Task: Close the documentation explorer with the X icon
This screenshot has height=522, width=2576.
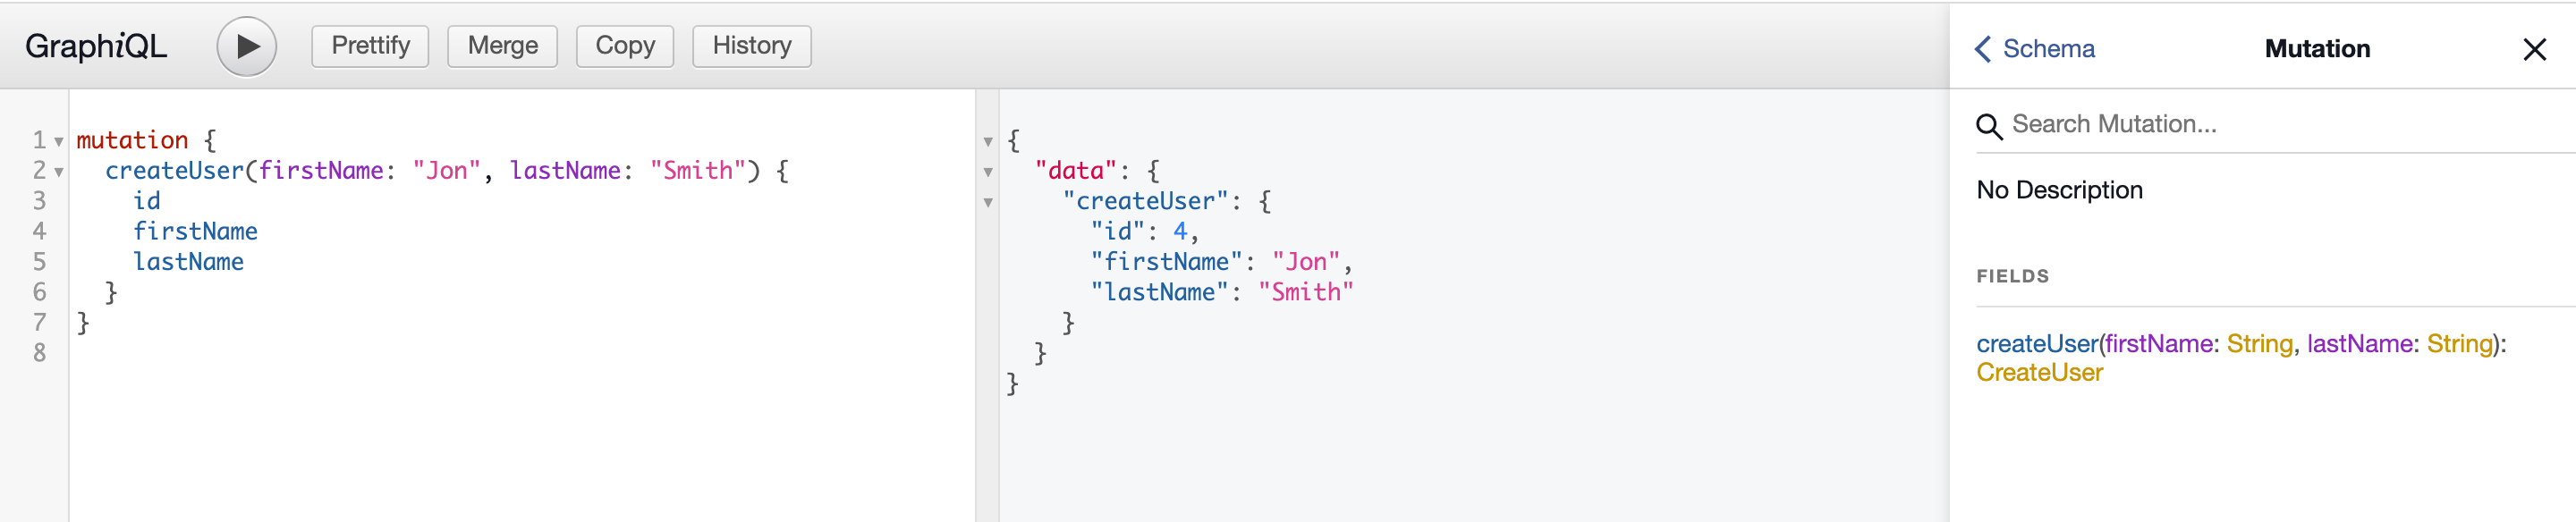Action: [2537, 48]
